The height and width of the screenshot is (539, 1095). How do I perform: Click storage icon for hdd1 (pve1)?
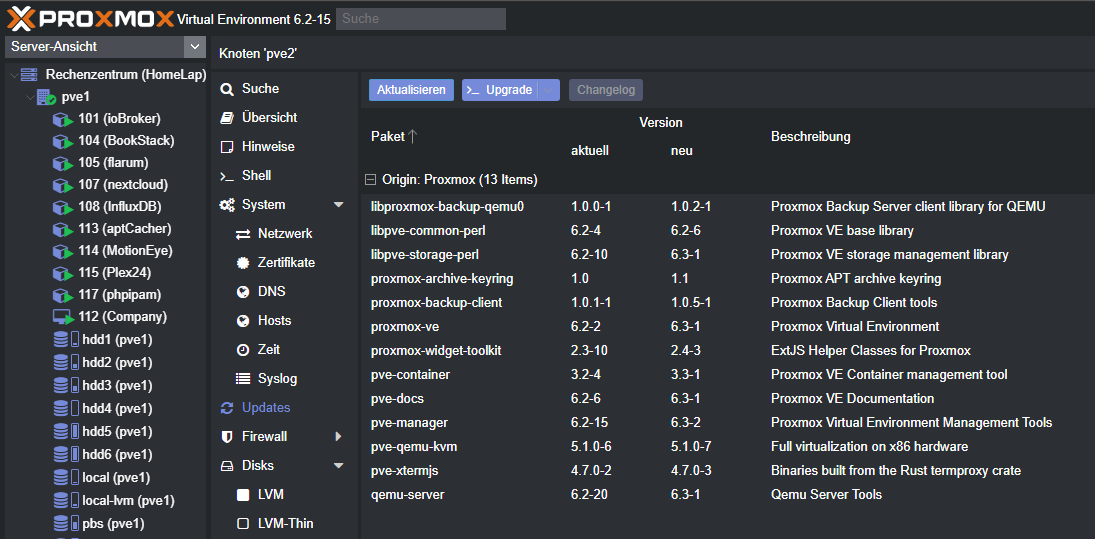66,340
